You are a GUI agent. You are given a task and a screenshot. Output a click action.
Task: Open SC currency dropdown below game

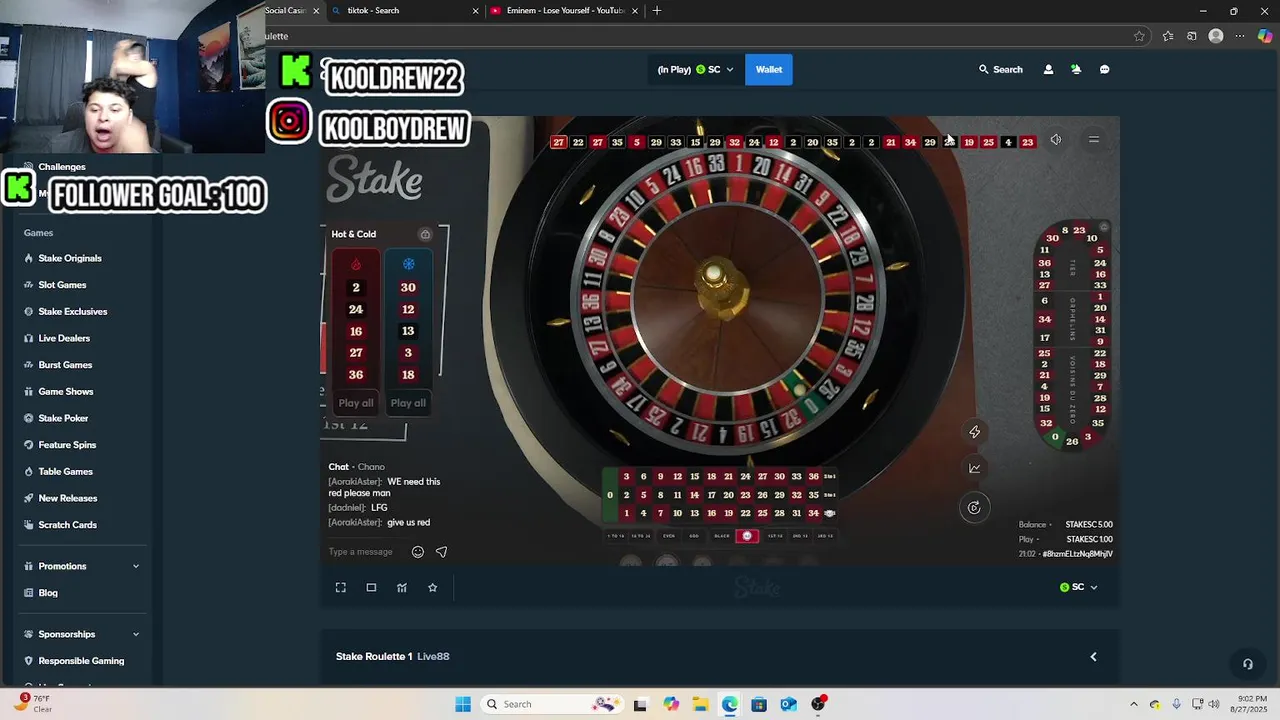1079,588
